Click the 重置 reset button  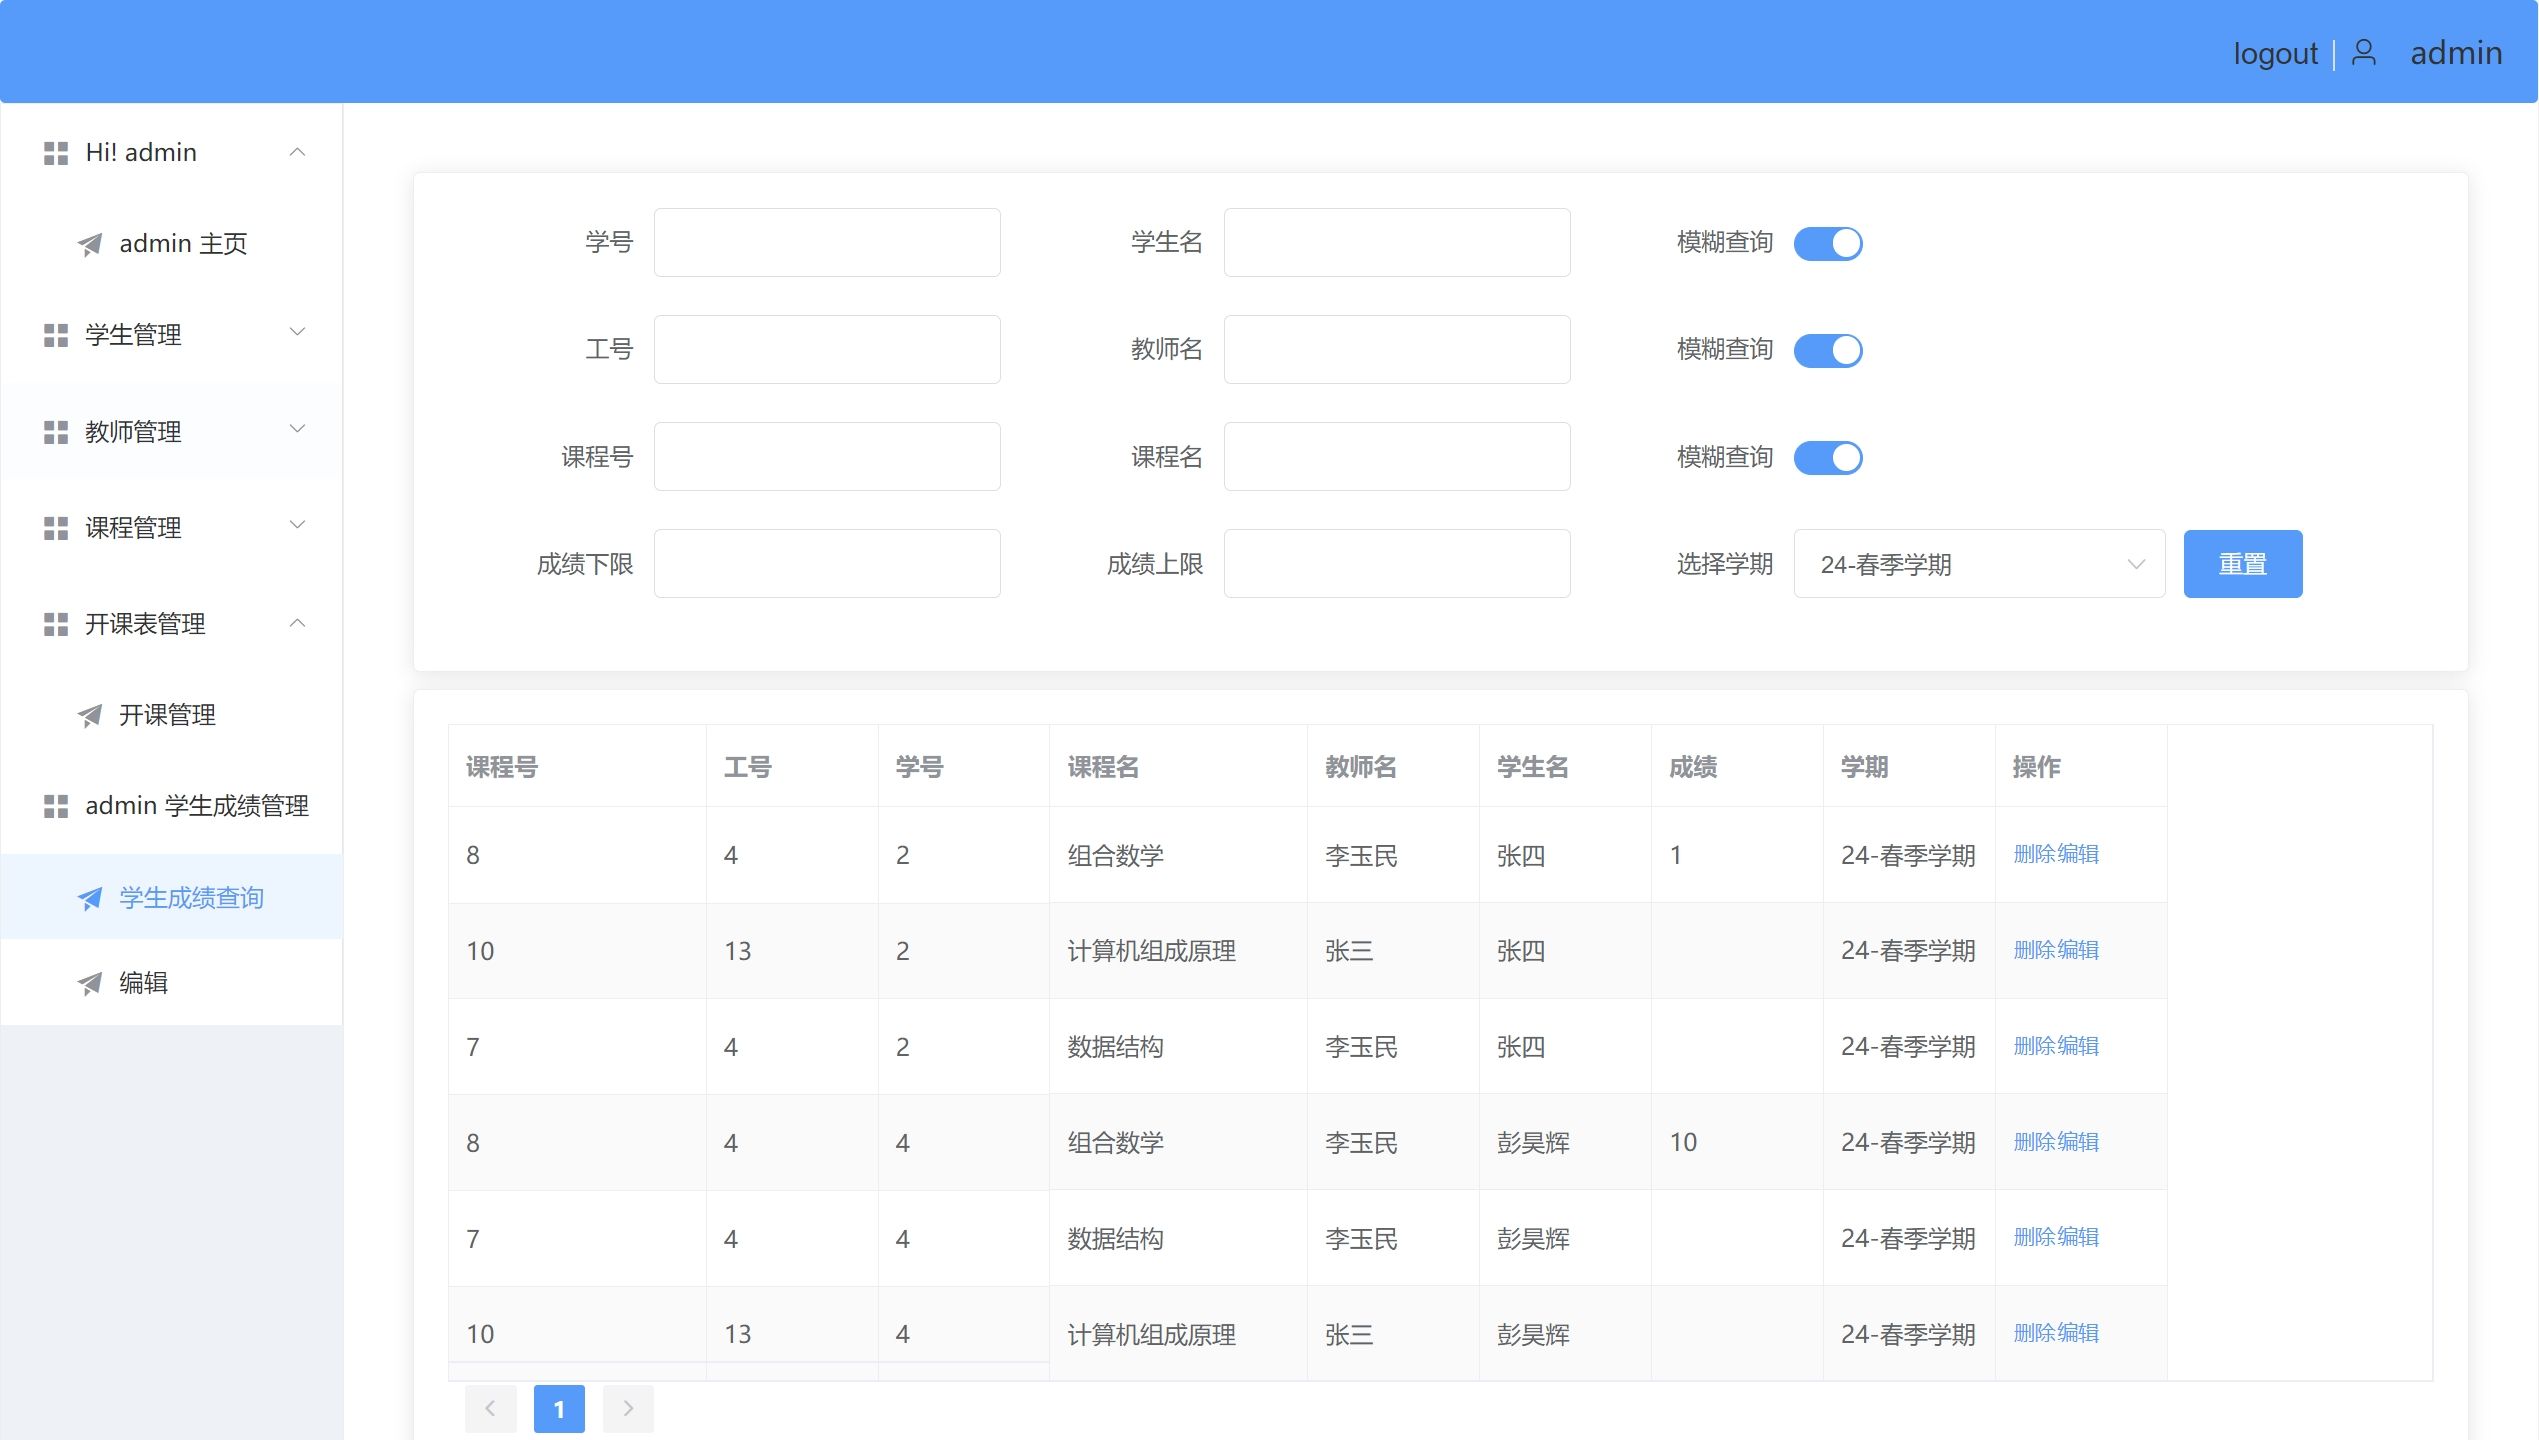pos(2243,564)
